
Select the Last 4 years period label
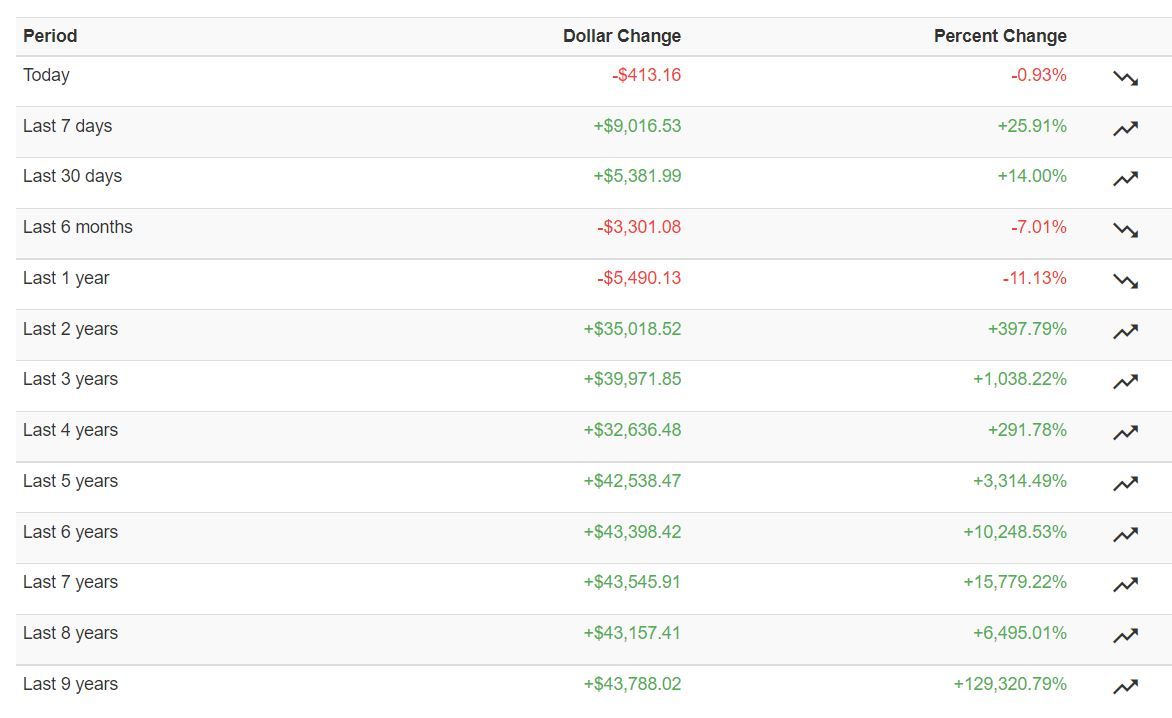[x=70, y=430]
